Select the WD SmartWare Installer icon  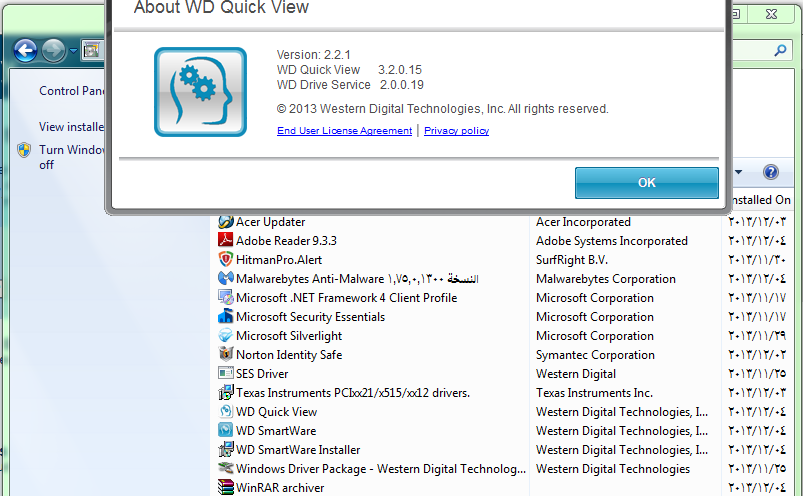coord(225,449)
